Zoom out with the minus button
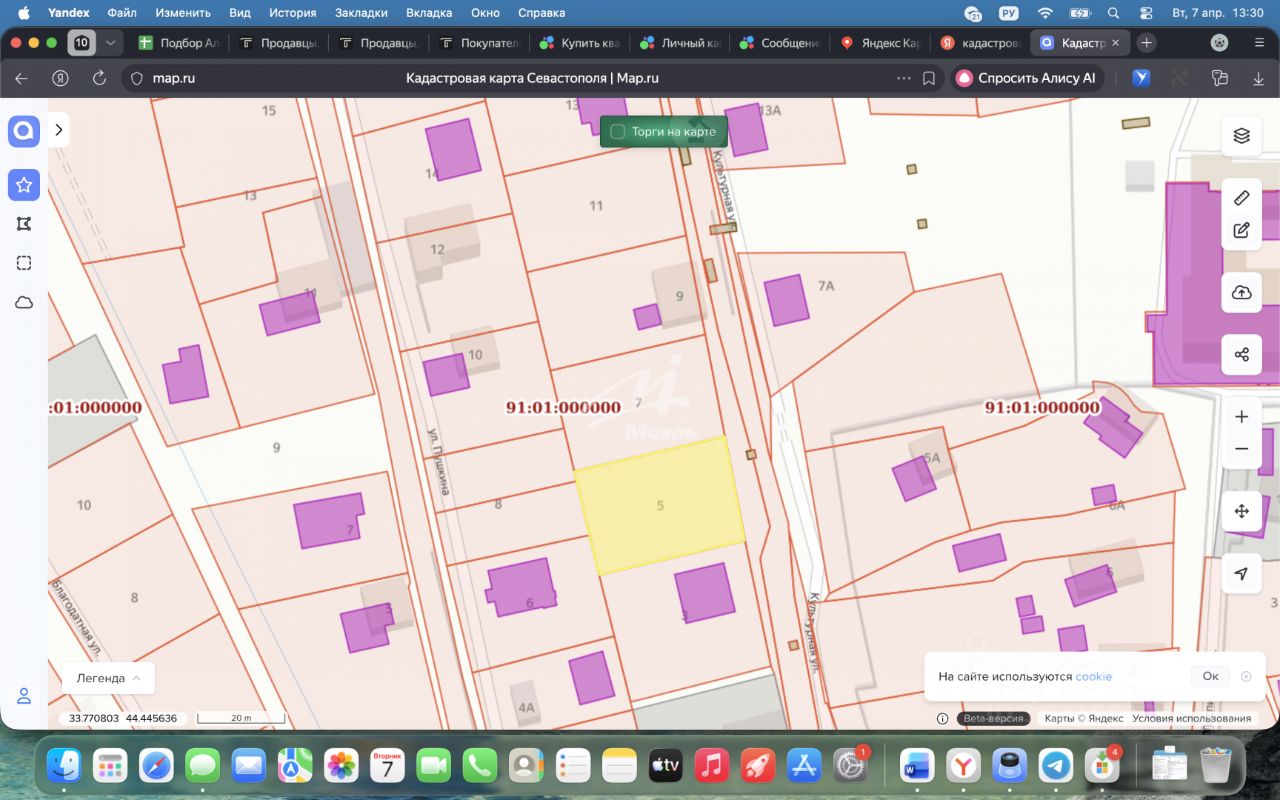Image resolution: width=1280 pixels, height=800 pixels. pos(1241,449)
